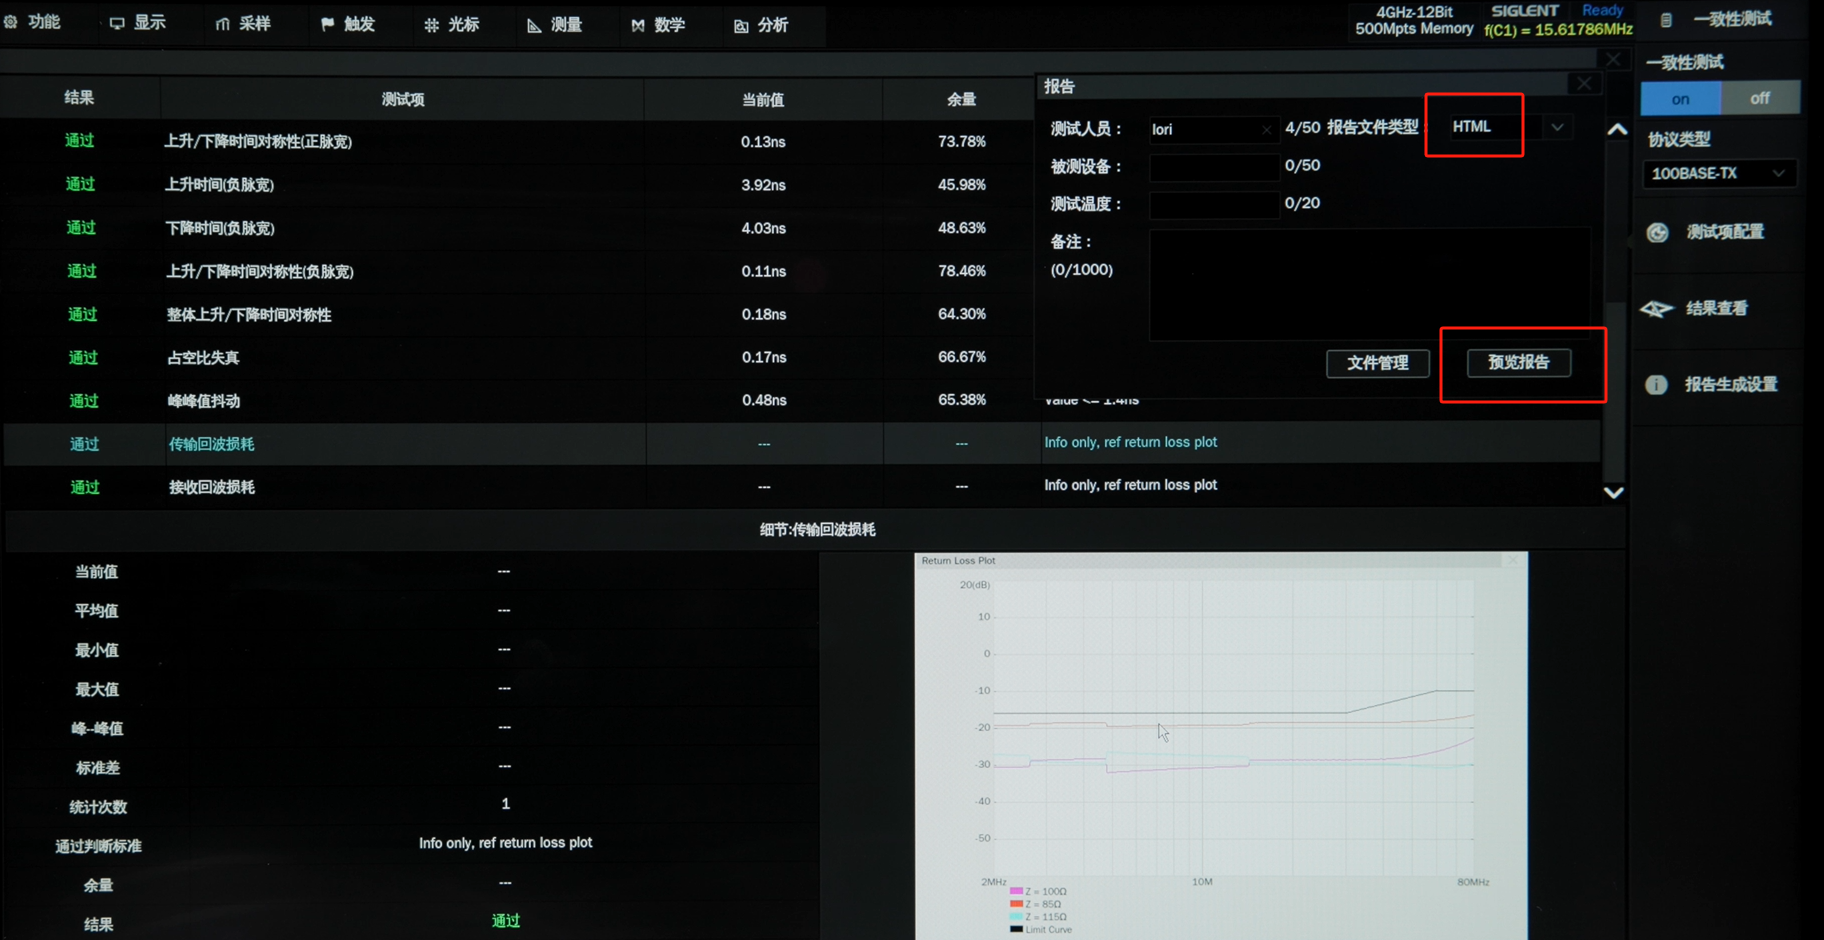
Task: Open 报告生成设置 report settings
Action: [1715, 384]
